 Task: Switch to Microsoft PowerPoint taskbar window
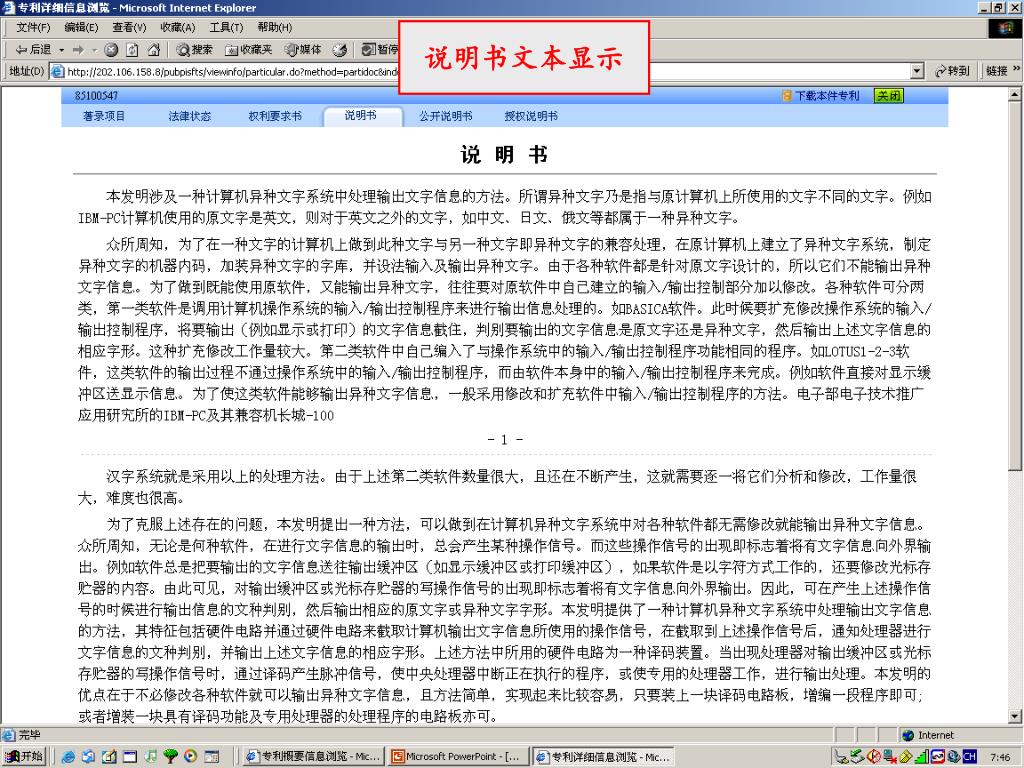click(458, 756)
